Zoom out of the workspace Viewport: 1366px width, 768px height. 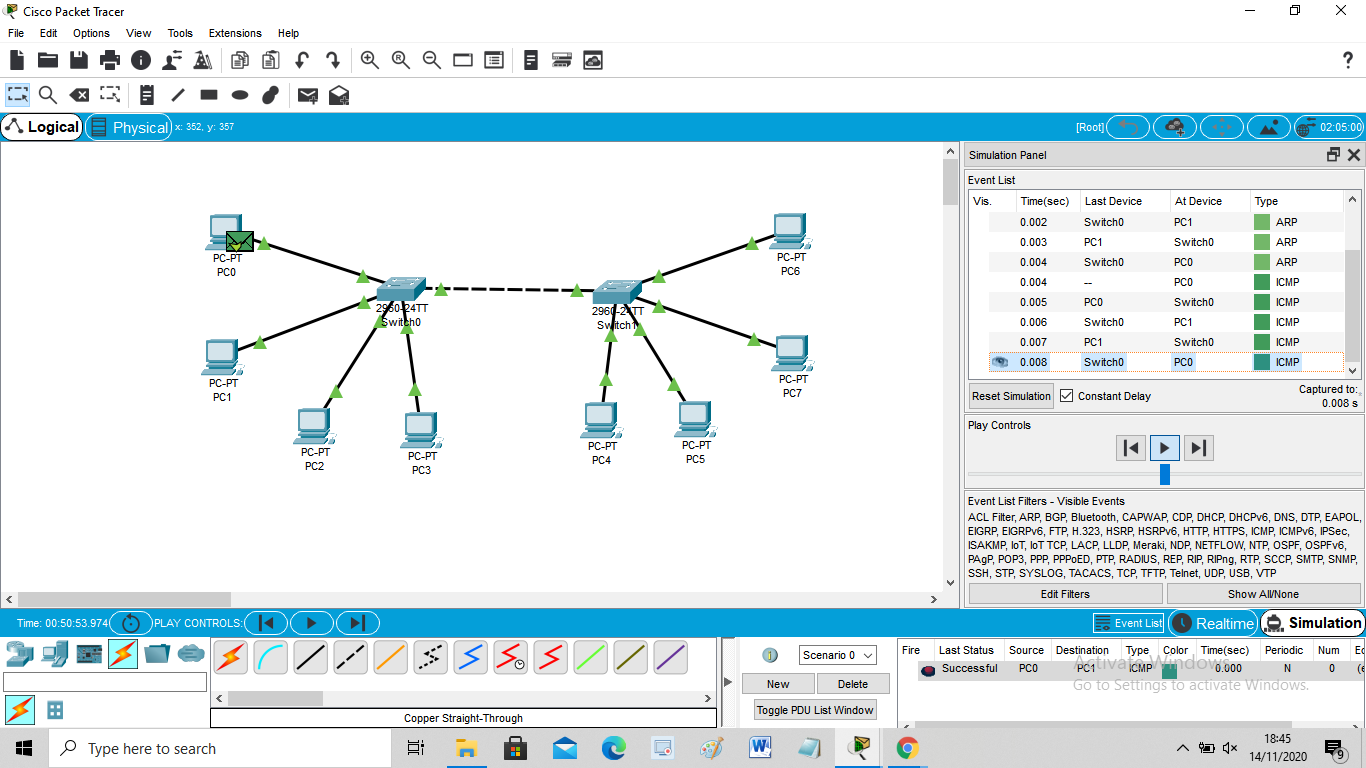(x=432, y=60)
